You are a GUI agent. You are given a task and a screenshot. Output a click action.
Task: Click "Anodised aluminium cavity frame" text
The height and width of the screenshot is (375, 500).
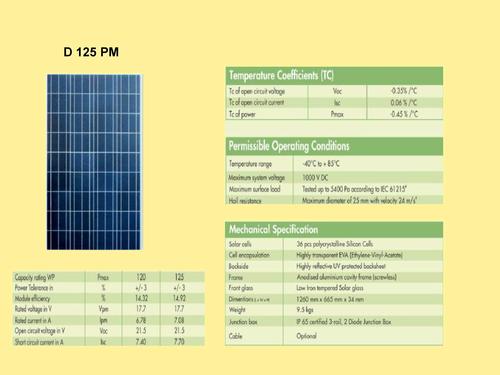coord(346,277)
